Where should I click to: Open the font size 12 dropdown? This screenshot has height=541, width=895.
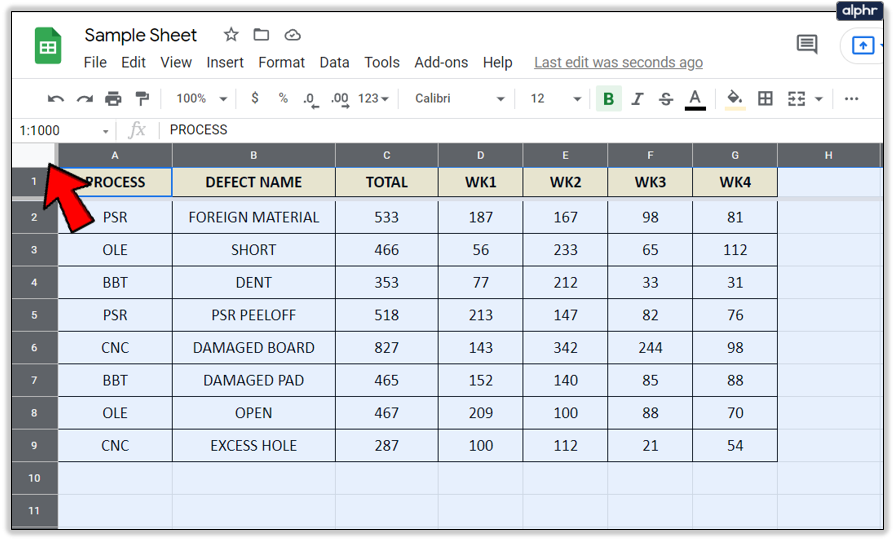pyautogui.click(x=555, y=99)
